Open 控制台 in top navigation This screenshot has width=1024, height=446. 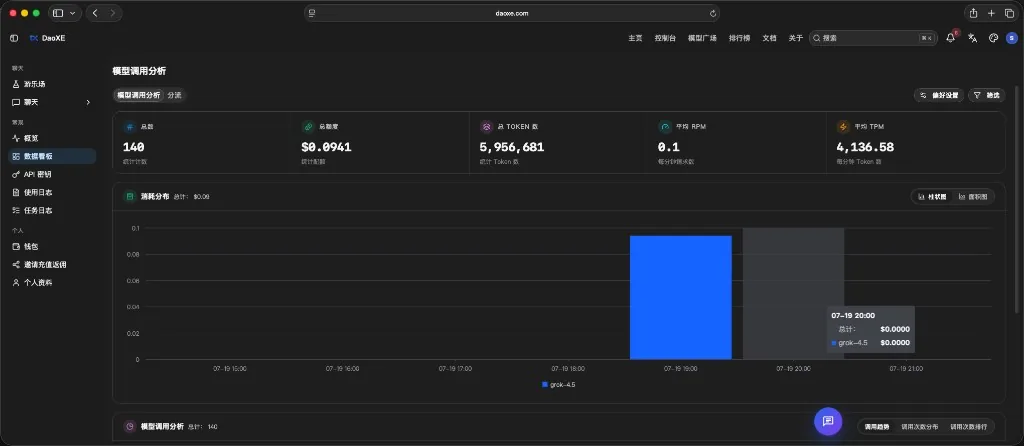[665, 39]
